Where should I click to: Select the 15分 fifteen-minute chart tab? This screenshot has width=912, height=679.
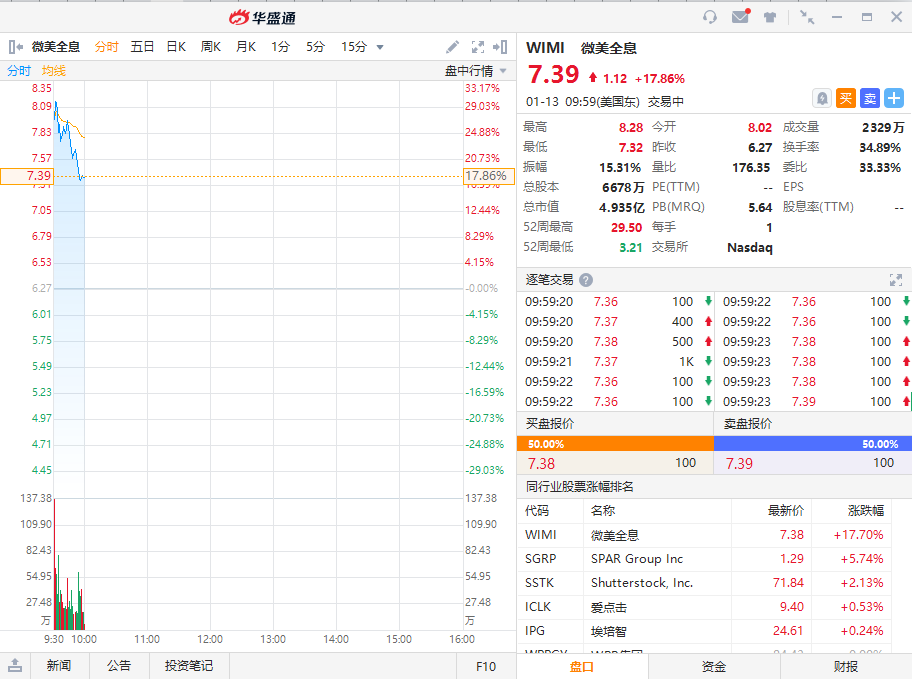pyautogui.click(x=354, y=47)
